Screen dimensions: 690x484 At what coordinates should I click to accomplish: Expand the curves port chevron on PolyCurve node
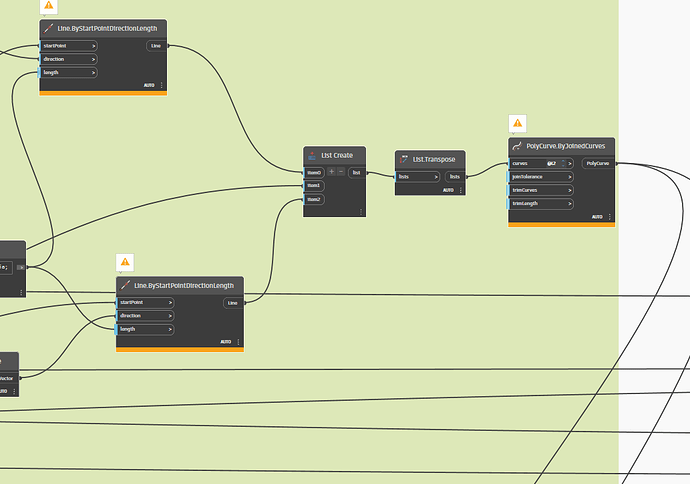click(x=570, y=163)
